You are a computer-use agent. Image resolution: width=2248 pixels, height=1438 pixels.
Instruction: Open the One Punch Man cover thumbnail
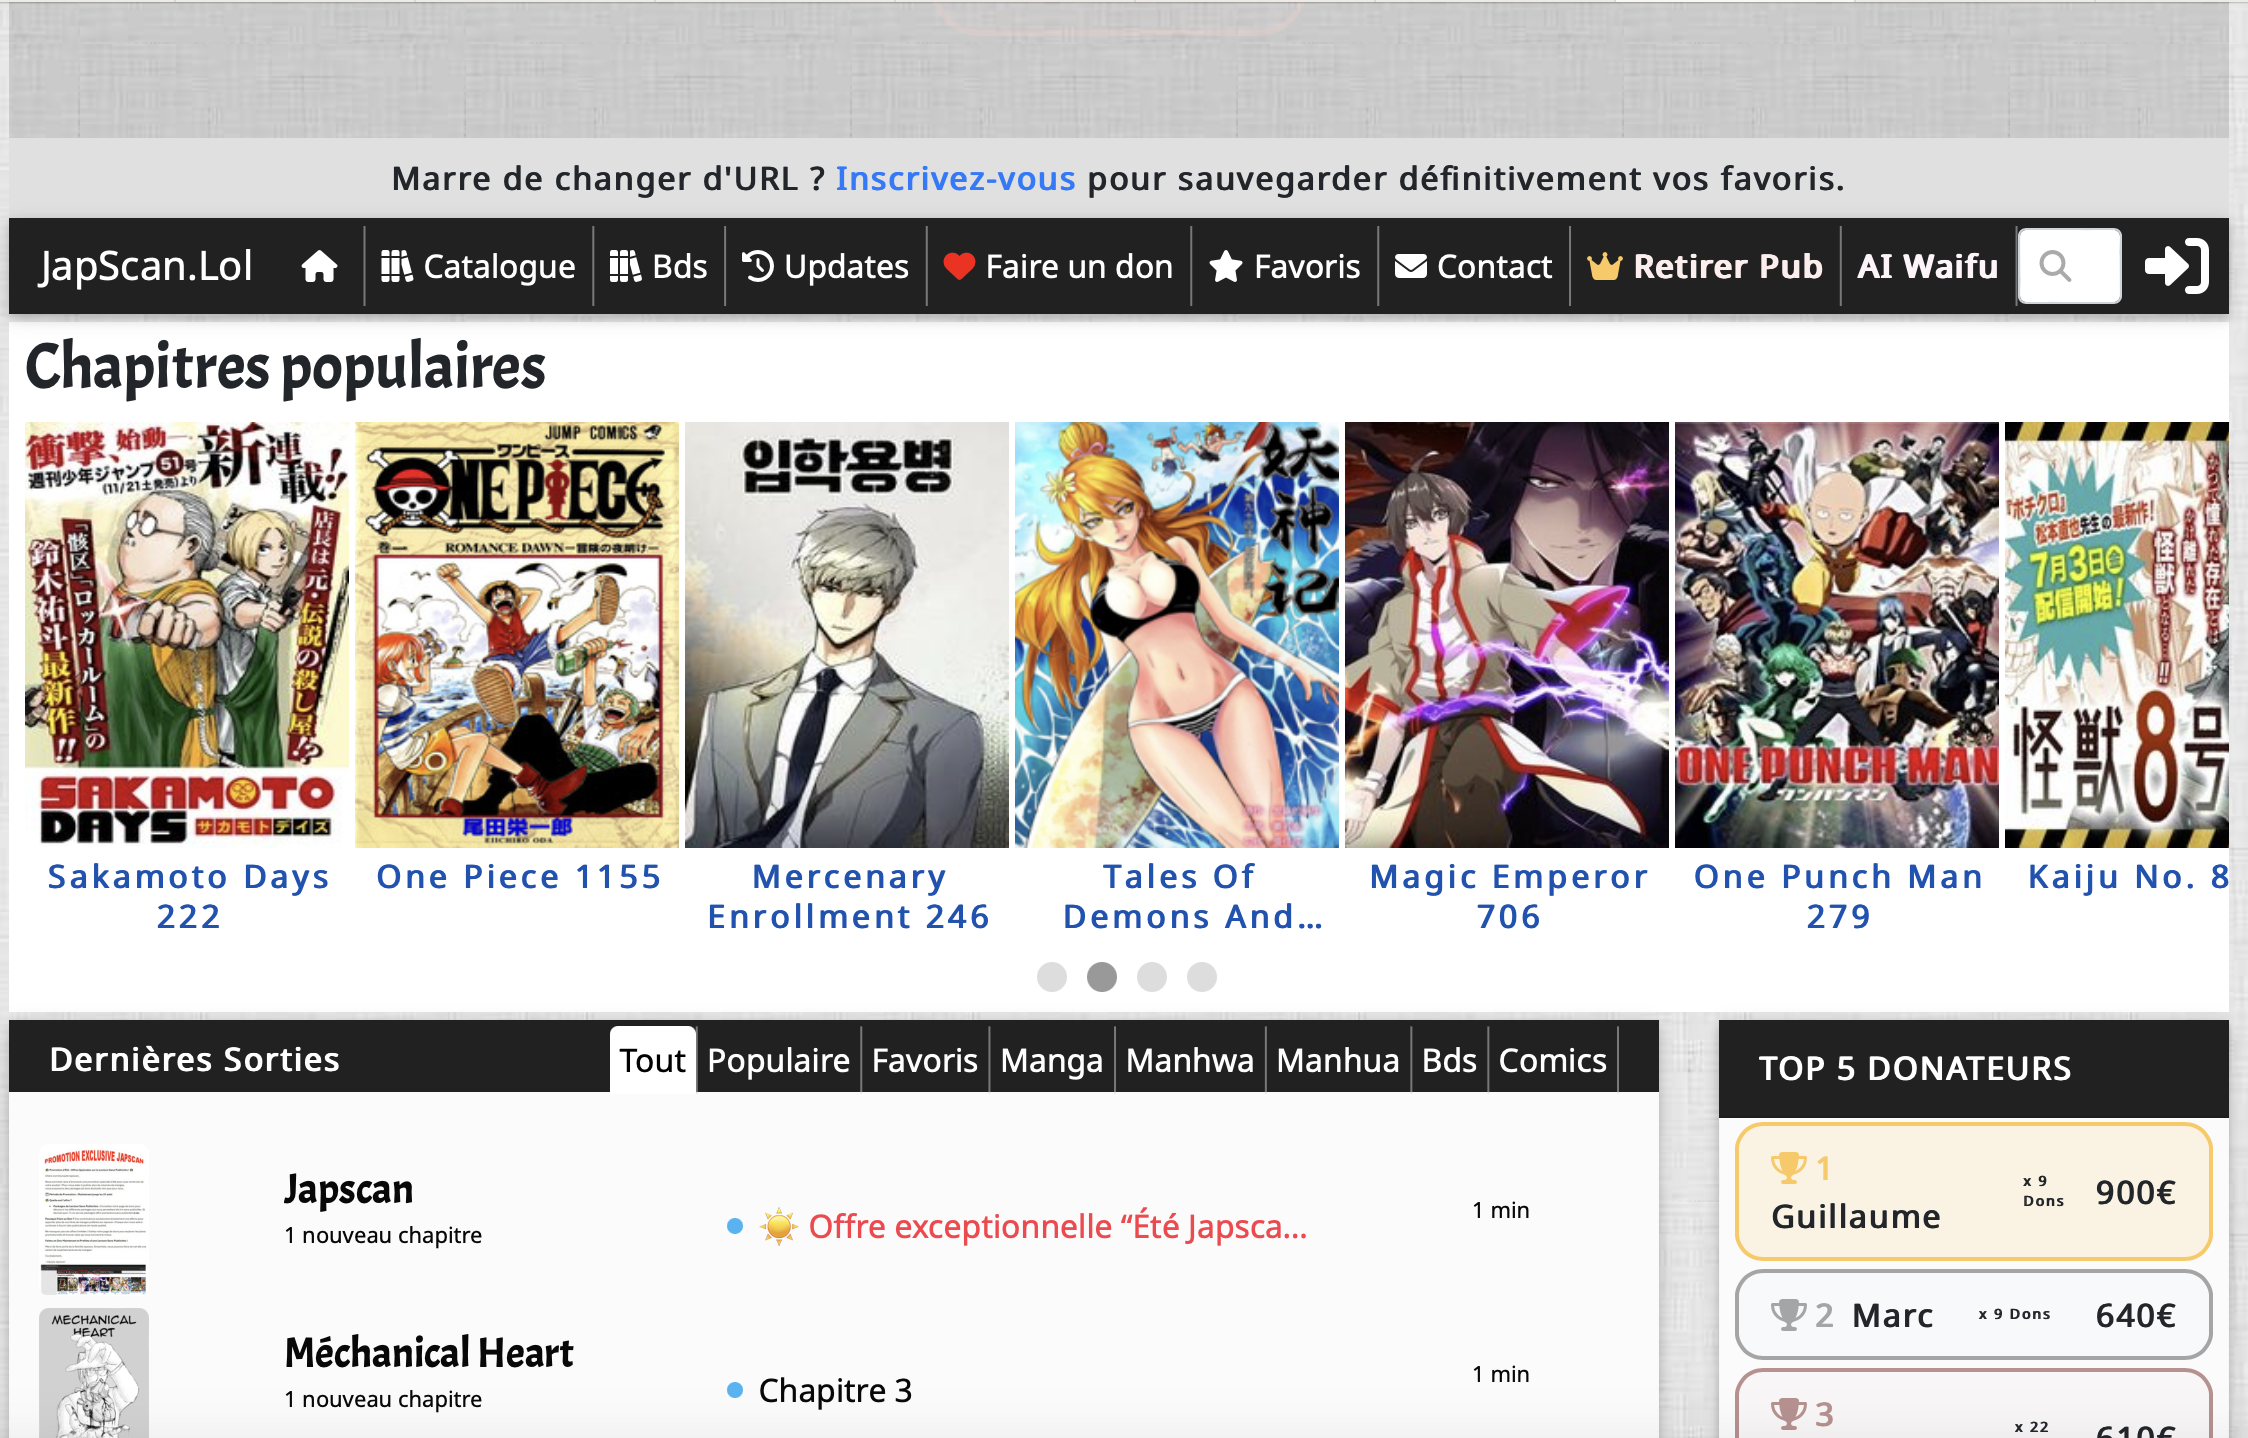pos(1836,635)
